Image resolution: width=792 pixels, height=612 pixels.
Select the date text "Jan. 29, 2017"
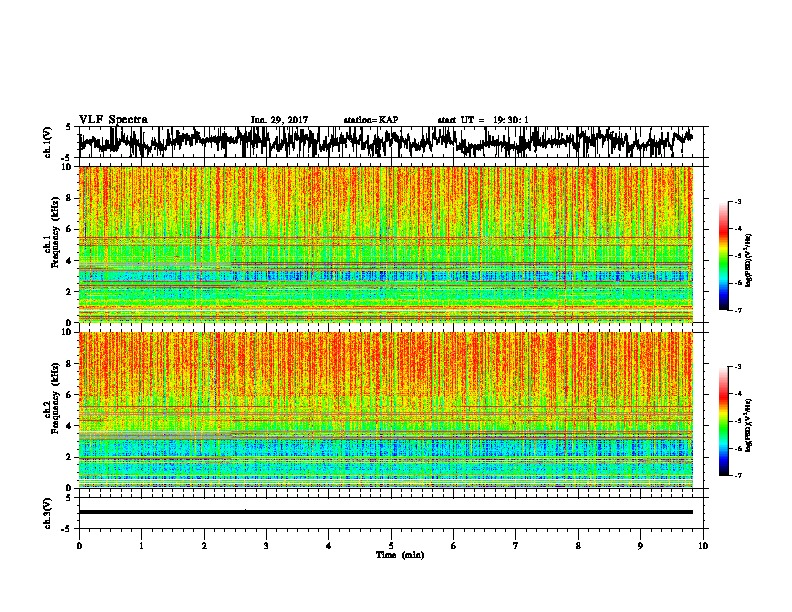pyautogui.click(x=279, y=120)
